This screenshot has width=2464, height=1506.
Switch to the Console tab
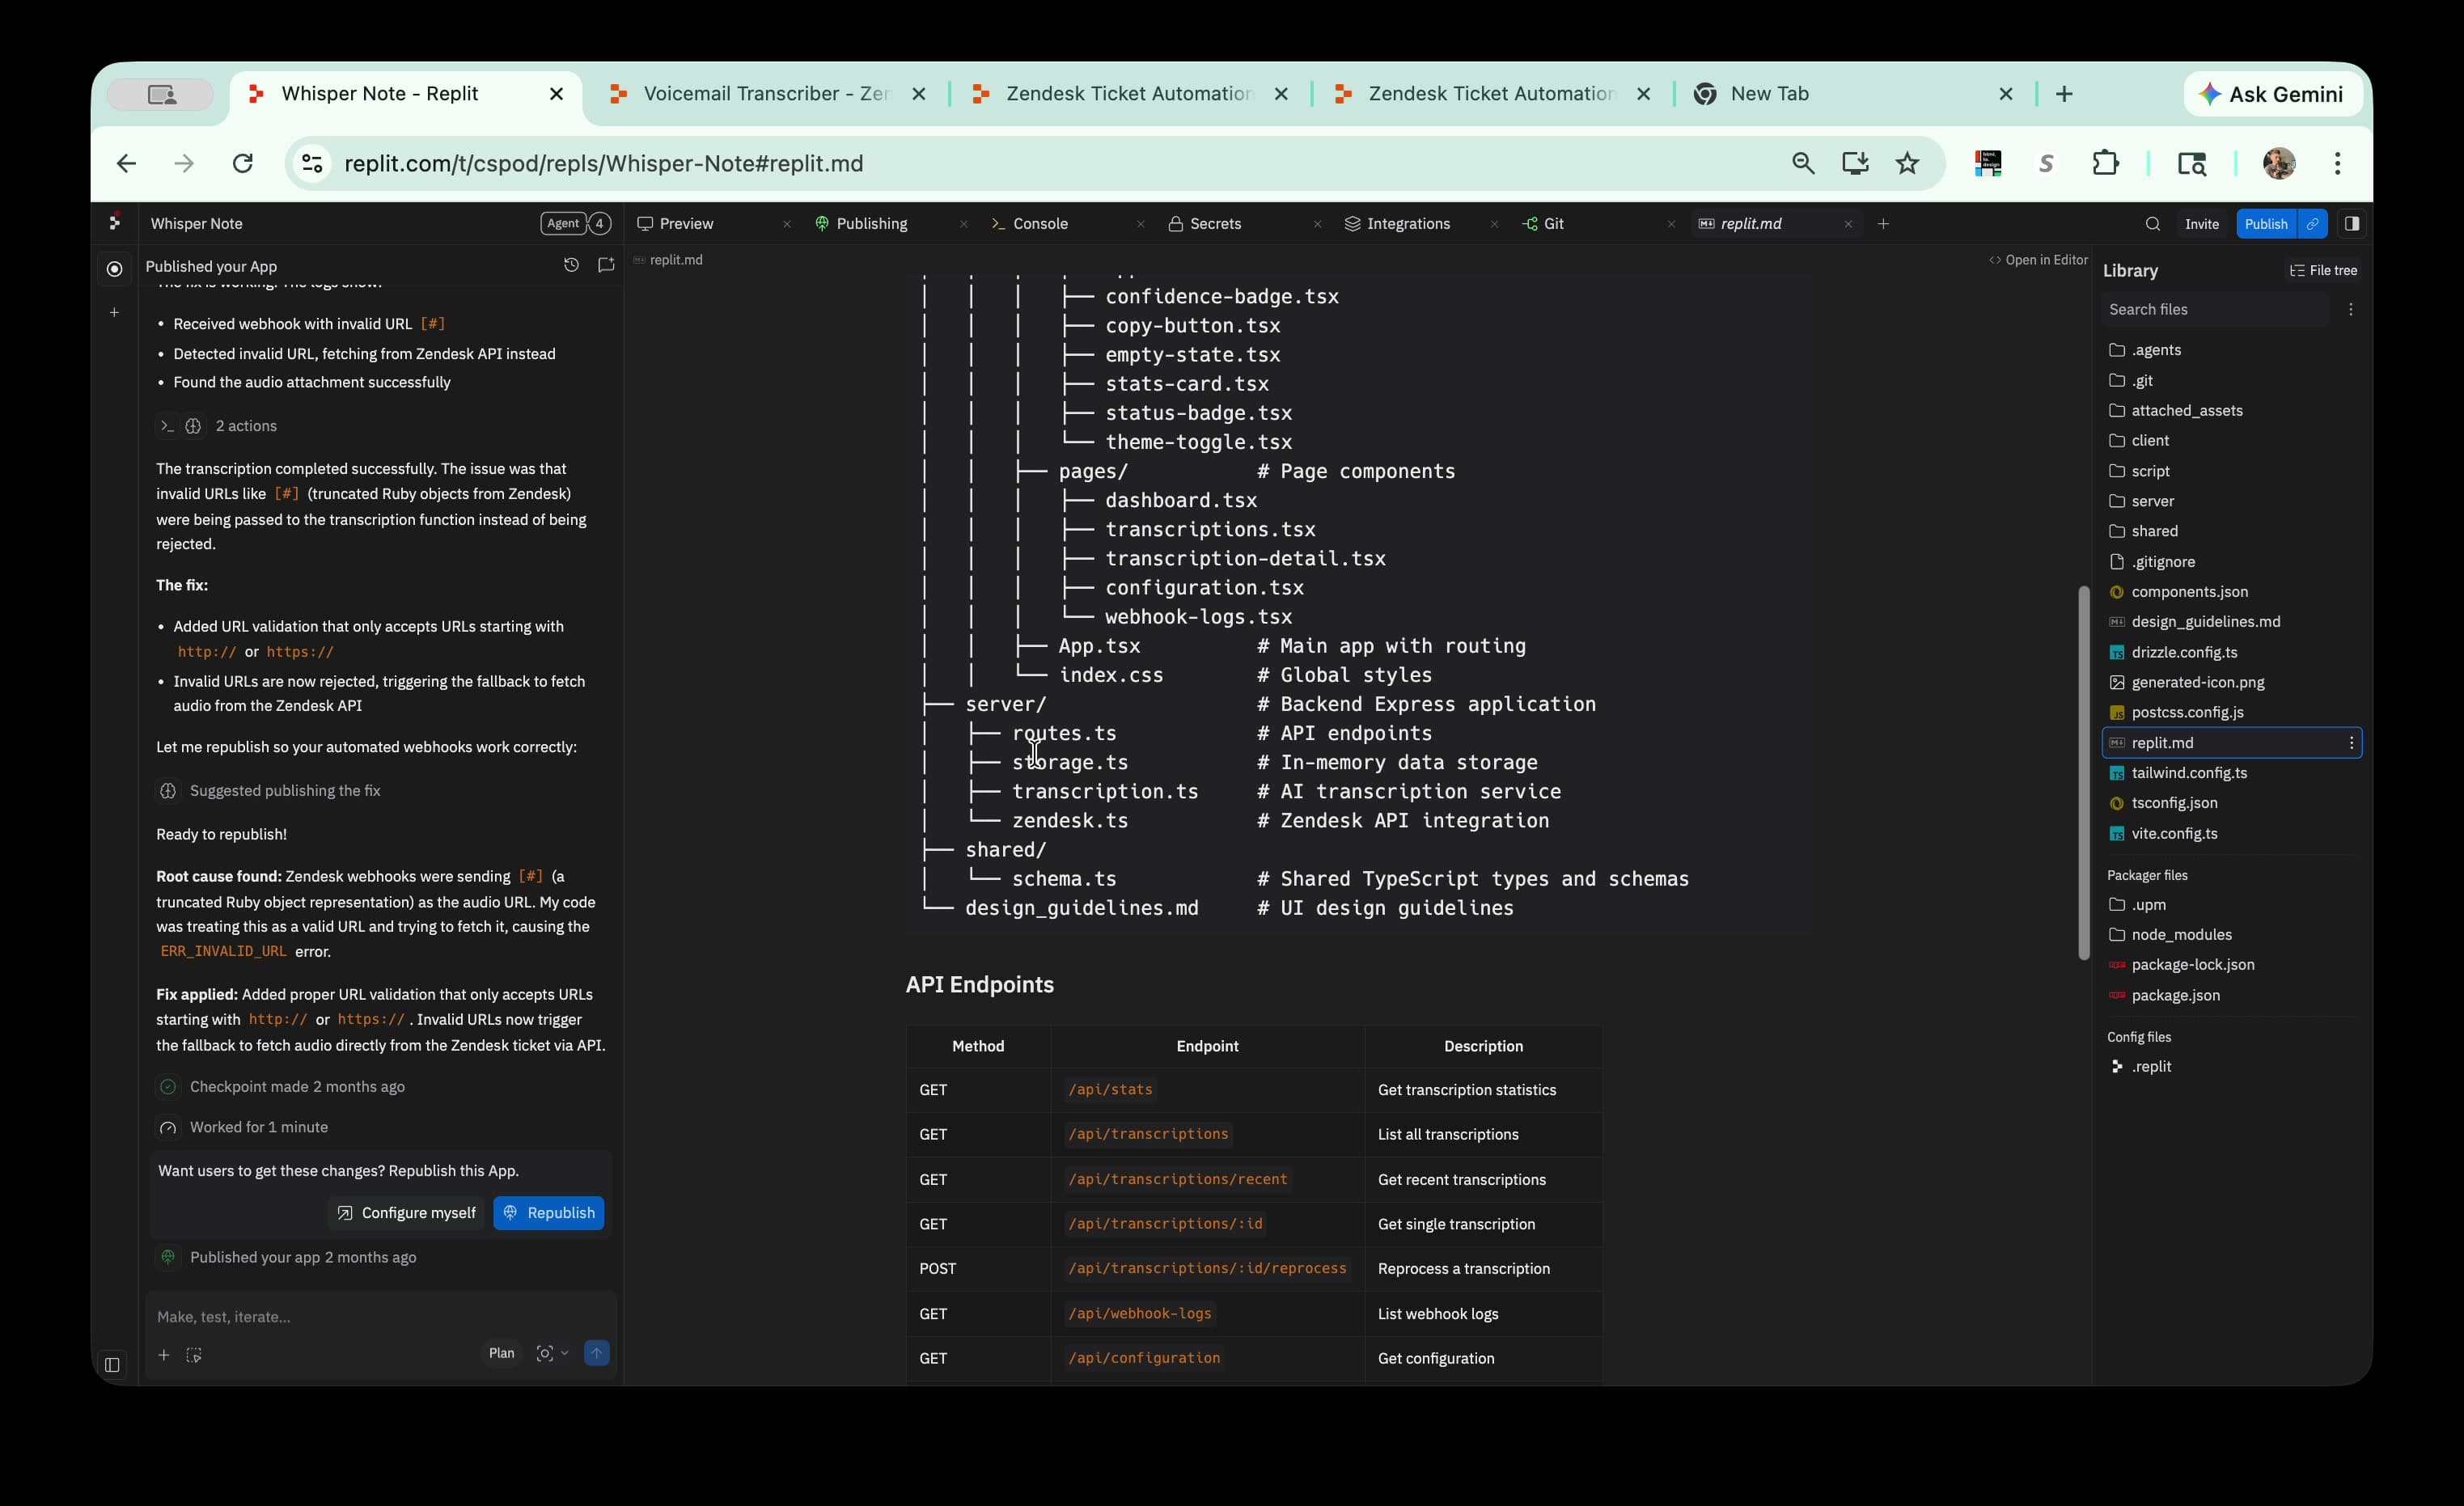[1040, 224]
